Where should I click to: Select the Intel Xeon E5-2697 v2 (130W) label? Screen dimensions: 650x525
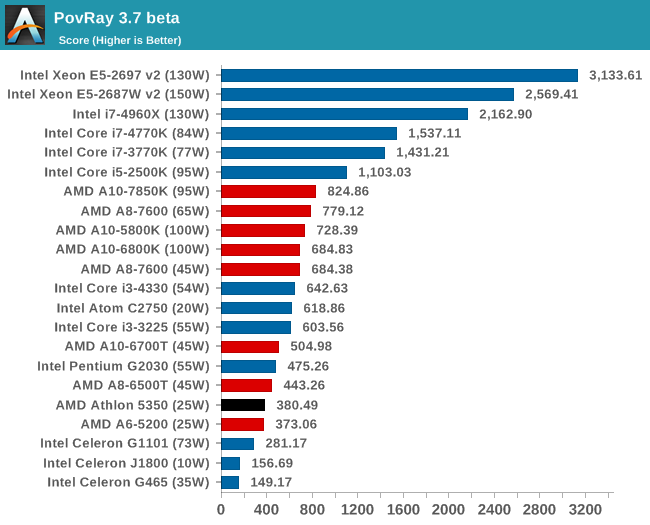click(115, 75)
